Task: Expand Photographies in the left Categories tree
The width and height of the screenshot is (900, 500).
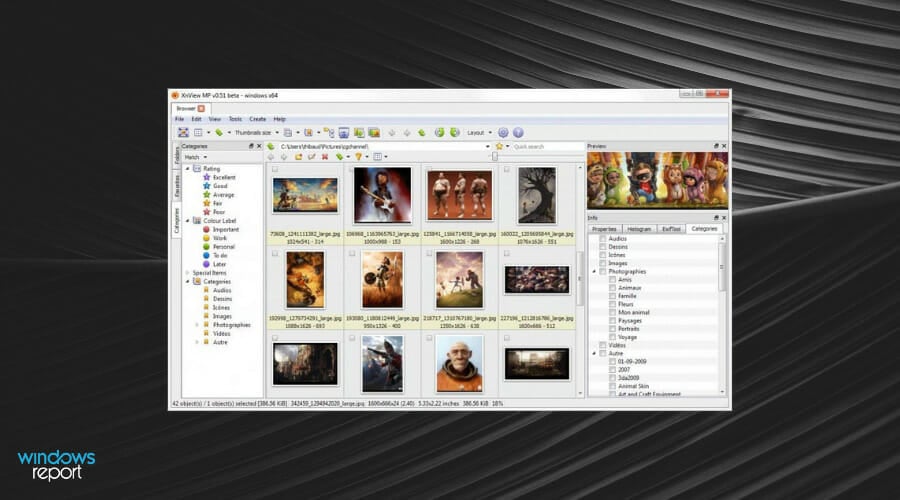Action: click(197, 325)
